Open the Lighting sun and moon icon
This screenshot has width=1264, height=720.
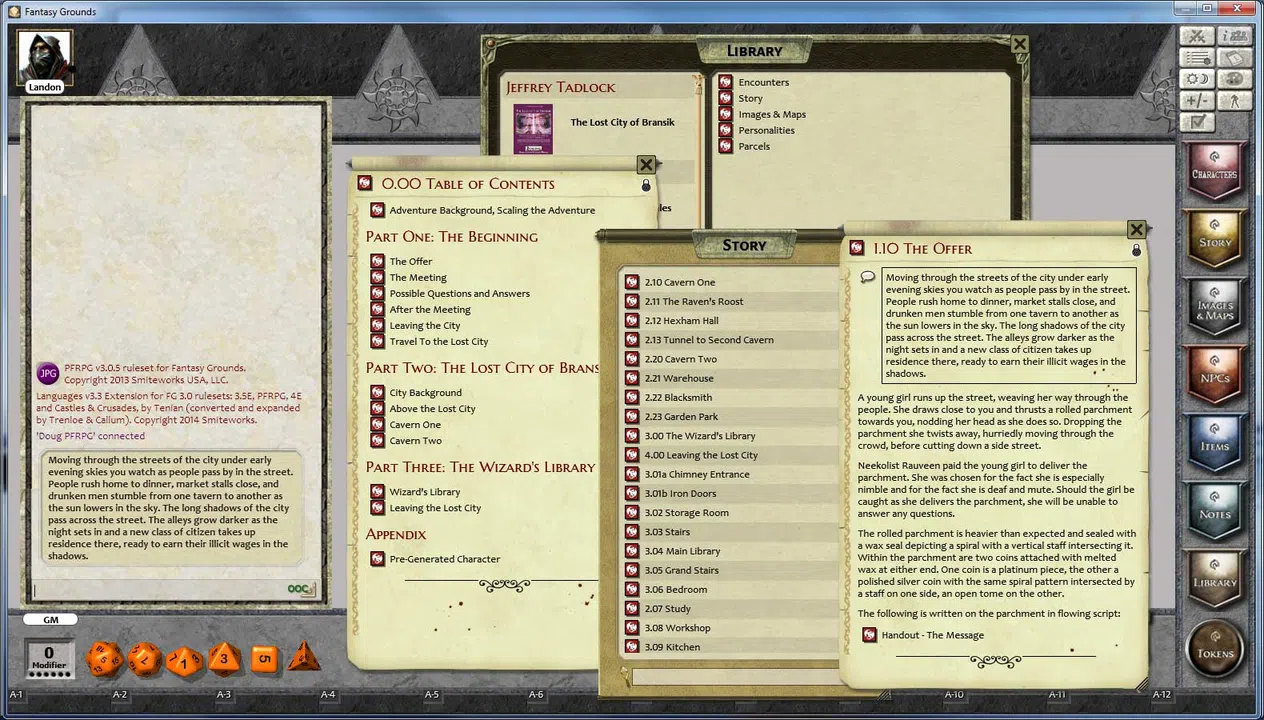pyautogui.click(x=1197, y=79)
